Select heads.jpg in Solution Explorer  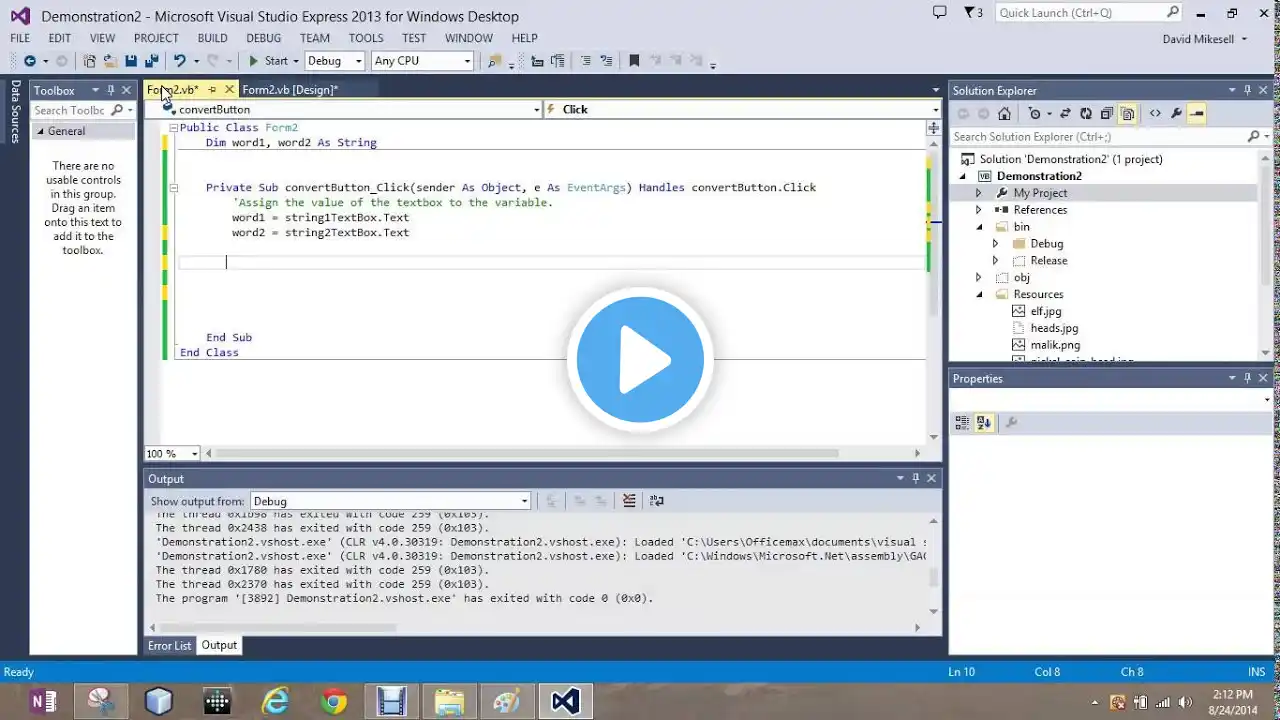[x=1054, y=328]
